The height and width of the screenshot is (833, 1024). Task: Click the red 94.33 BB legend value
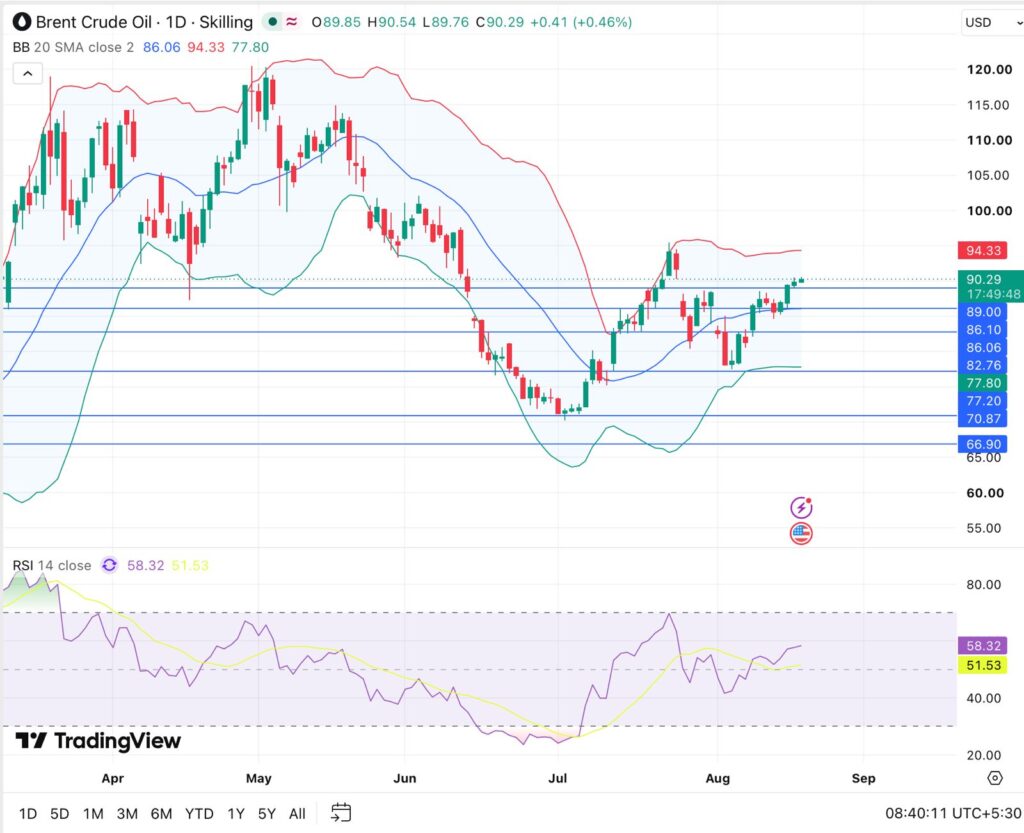206,48
